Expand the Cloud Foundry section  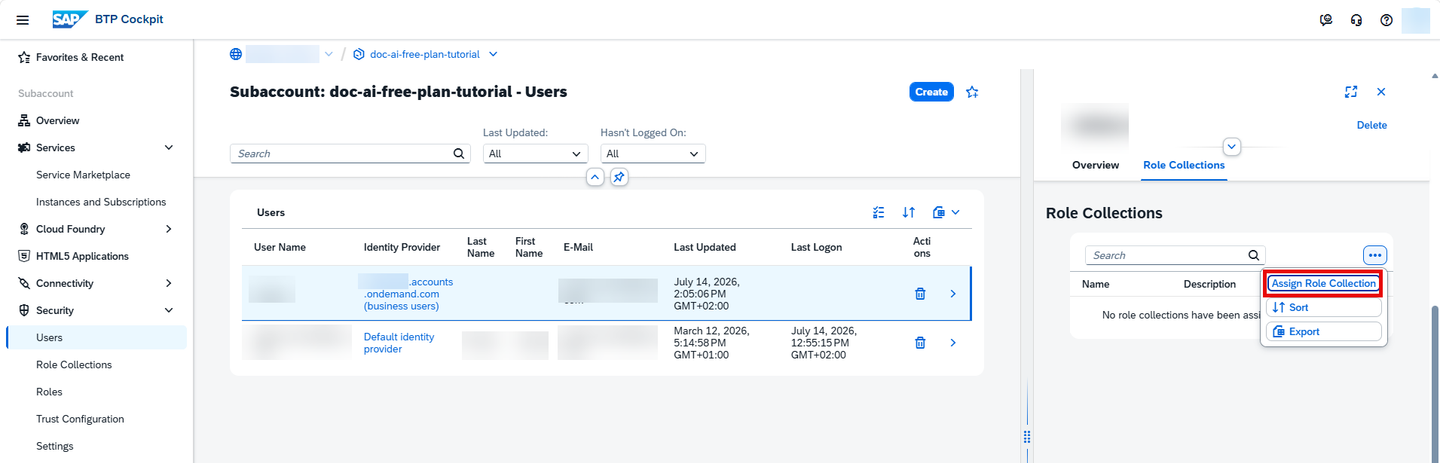pos(168,229)
